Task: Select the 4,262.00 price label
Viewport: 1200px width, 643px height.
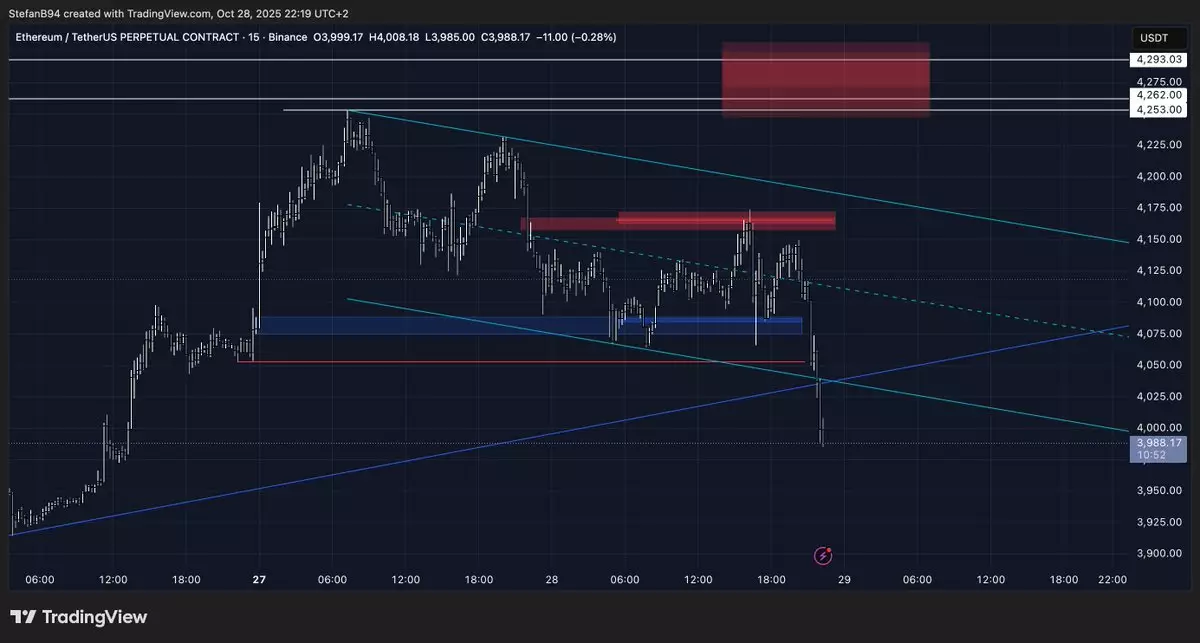Action: coord(1159,95)
